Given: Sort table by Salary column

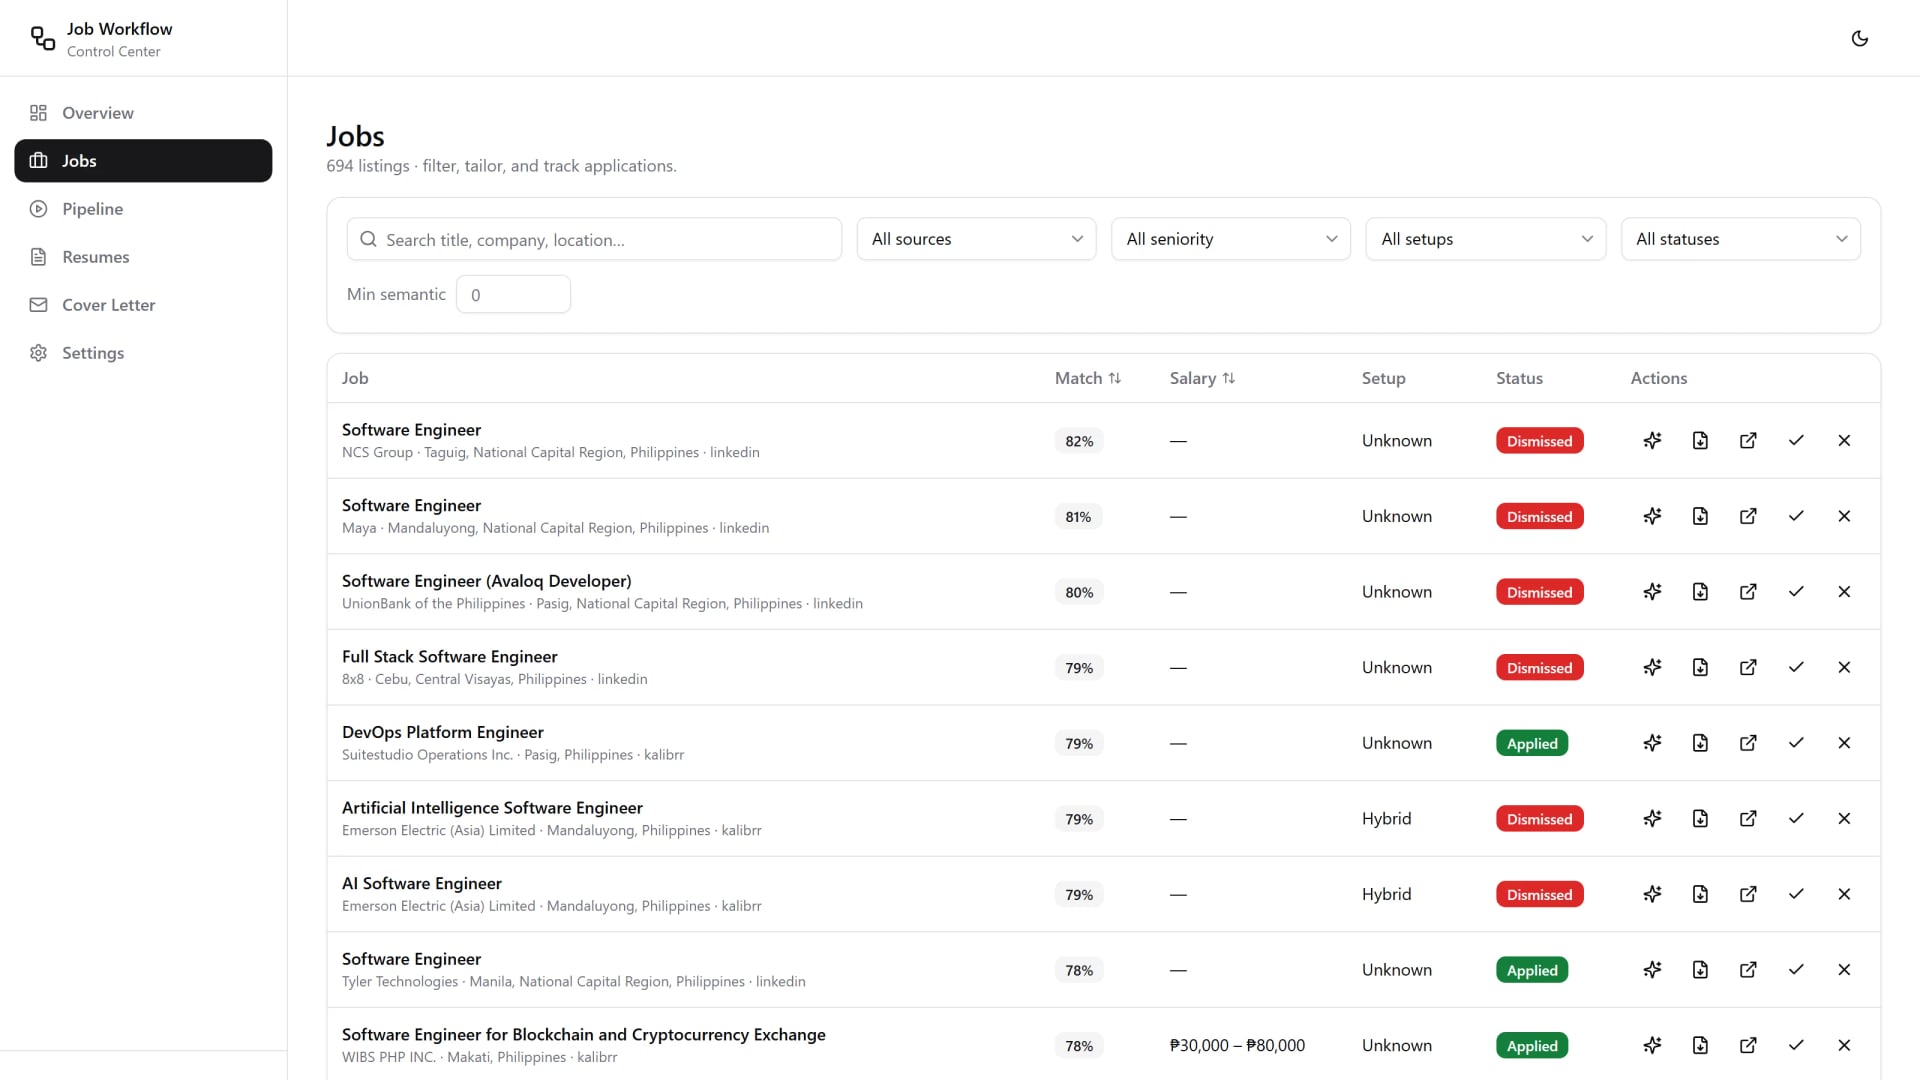Looking at the screenshot, I should (x=1202, y=378).
